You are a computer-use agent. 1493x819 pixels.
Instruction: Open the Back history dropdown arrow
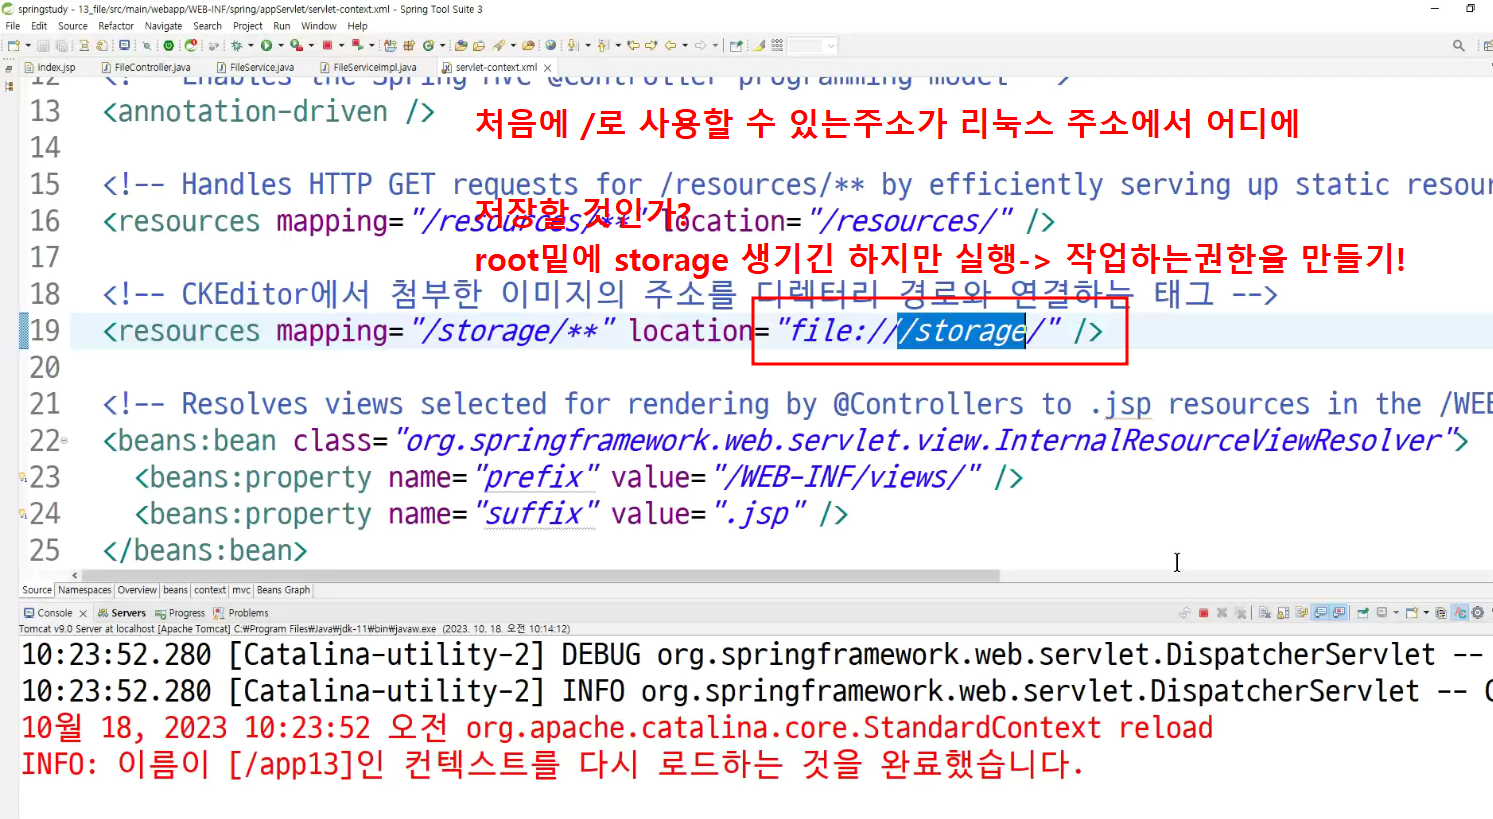(x=684, y=45)
